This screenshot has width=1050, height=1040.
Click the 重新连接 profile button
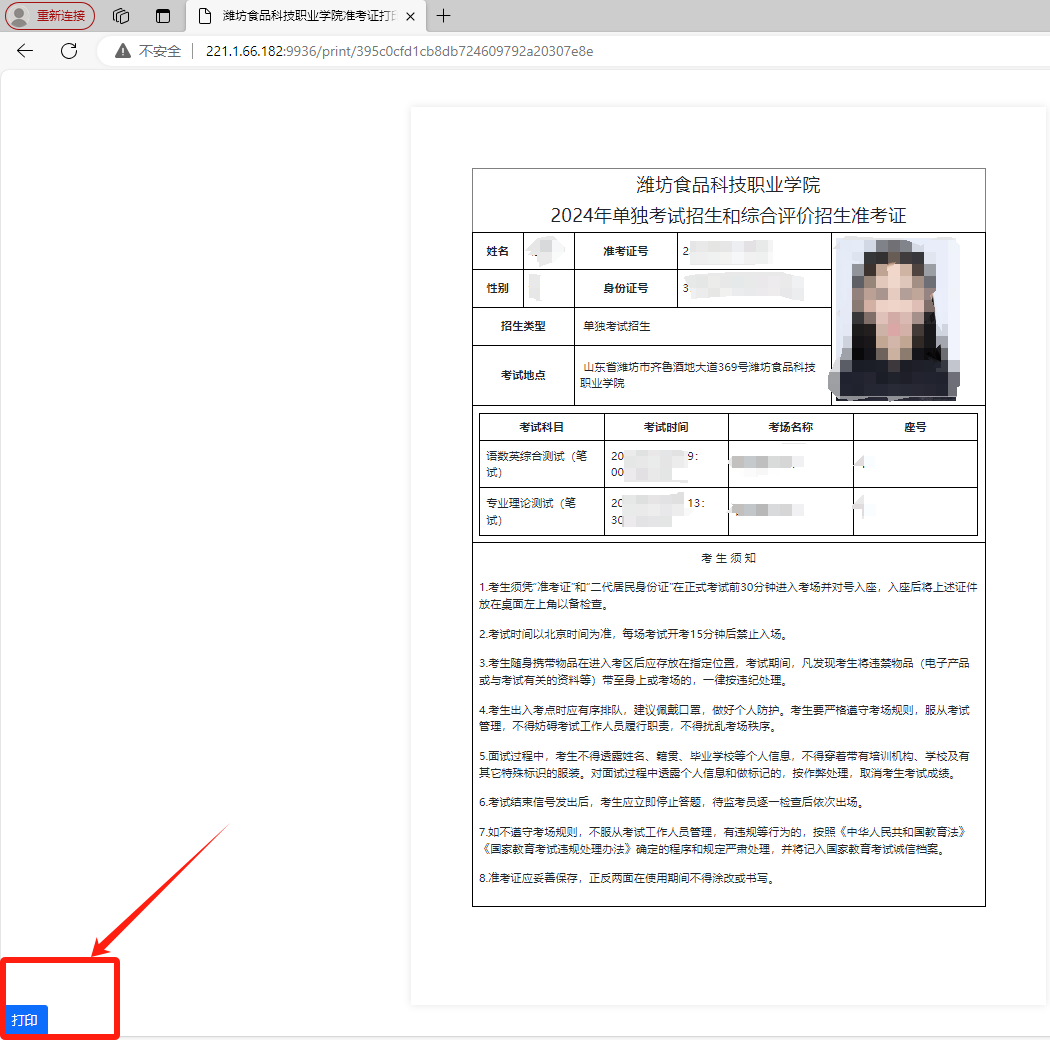[x=51, y=16]
